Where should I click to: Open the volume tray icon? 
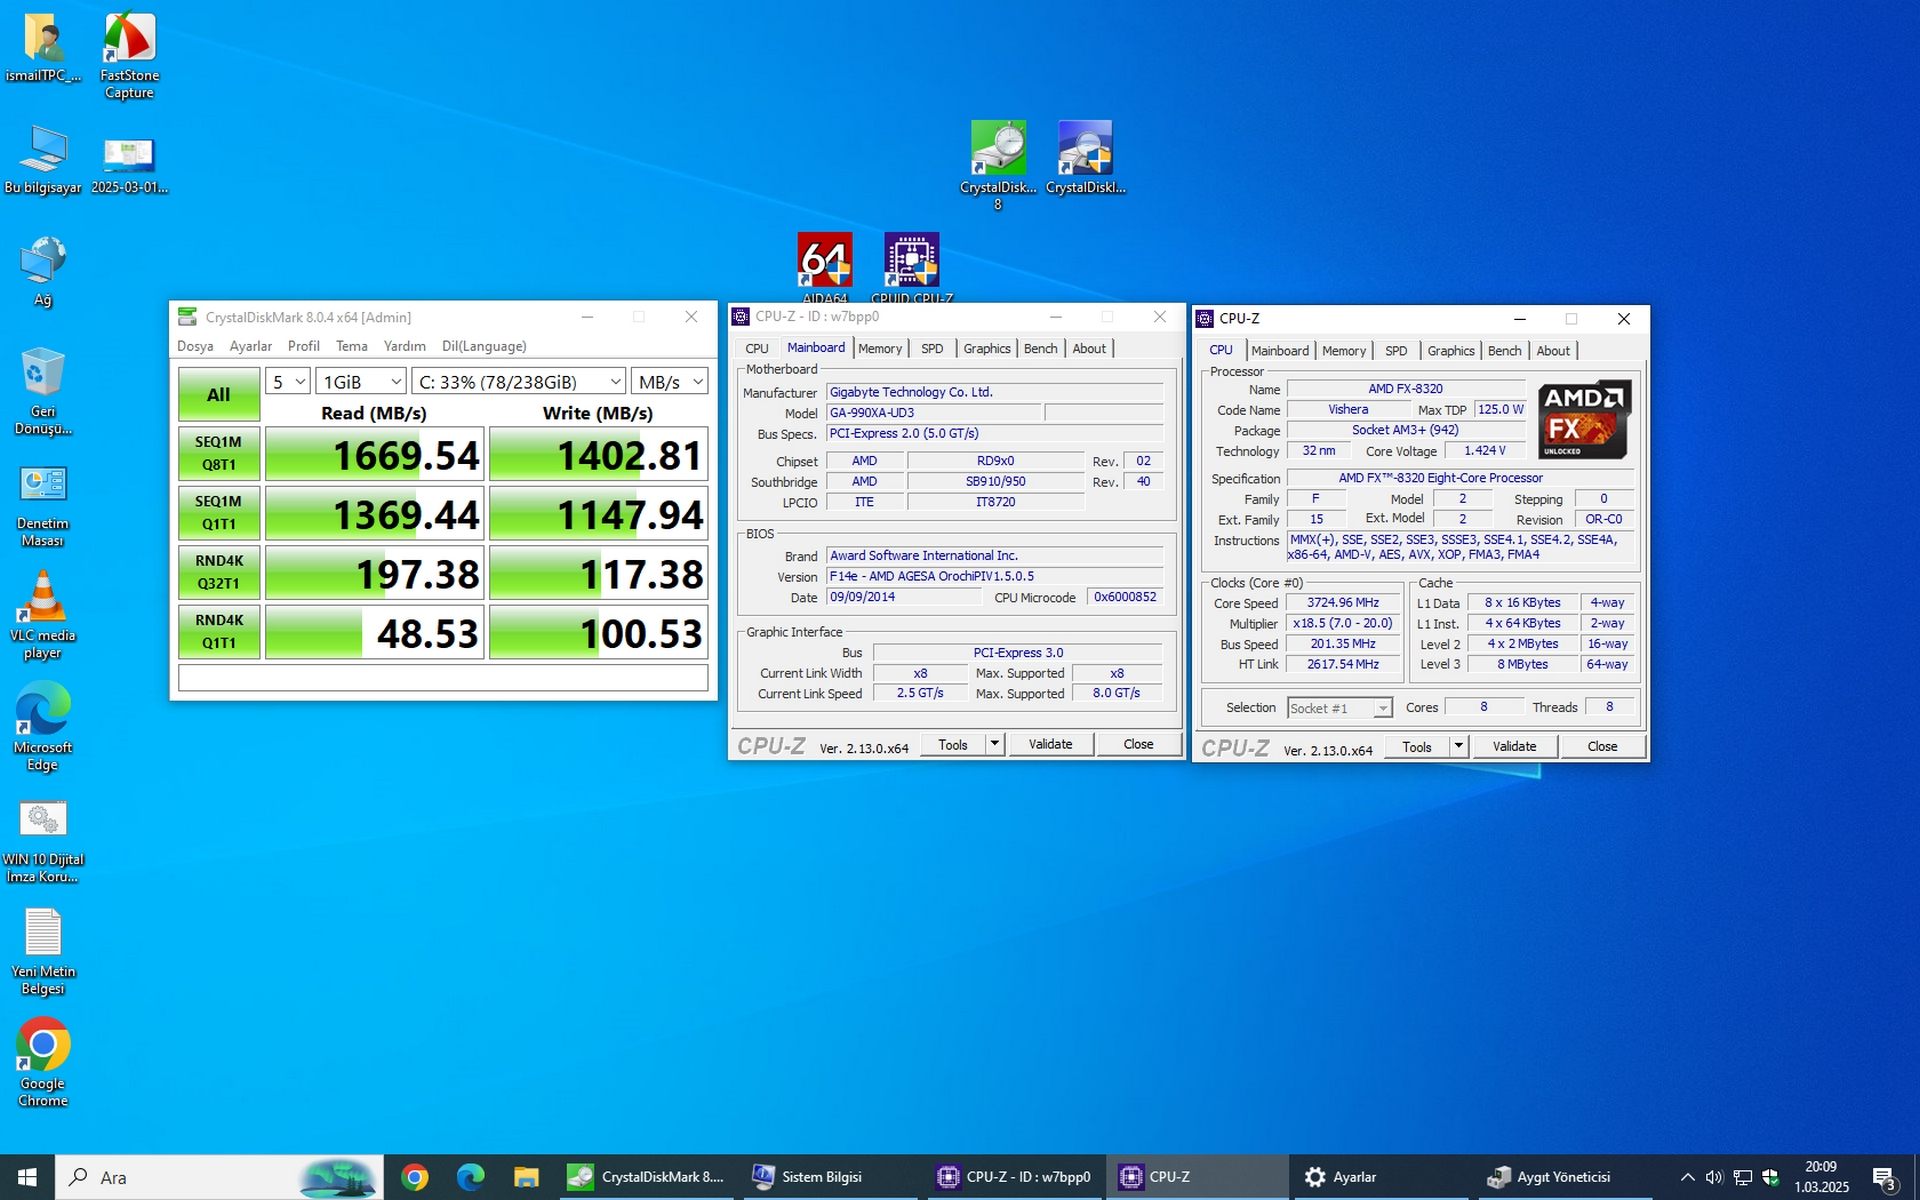1714,1177
